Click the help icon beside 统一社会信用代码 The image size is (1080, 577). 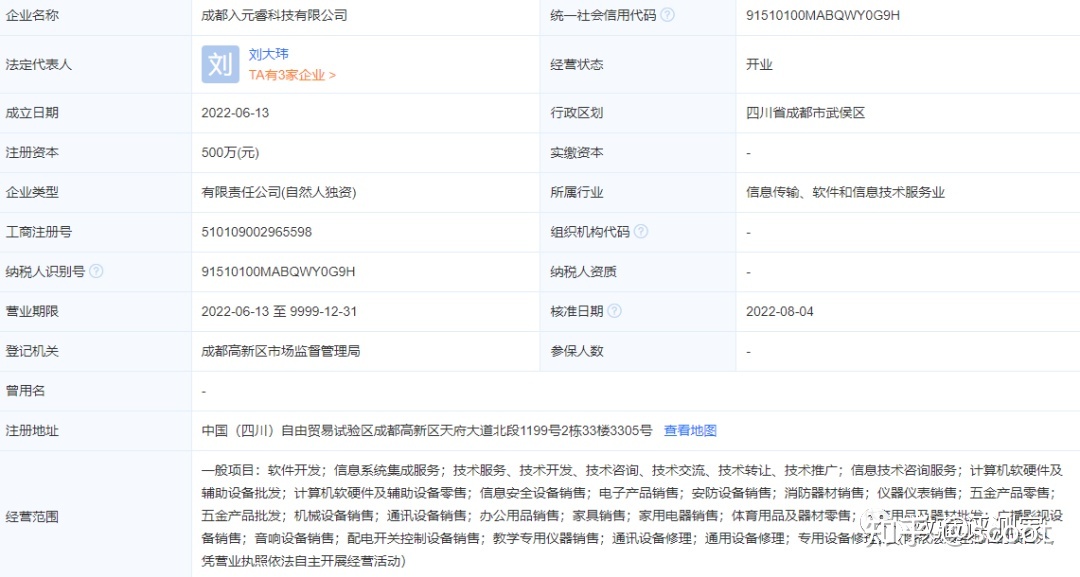tap(667, 15)
